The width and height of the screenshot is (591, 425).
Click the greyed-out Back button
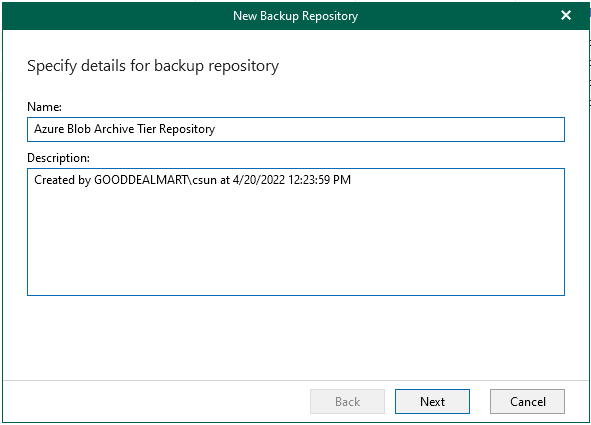pos(347,402)
